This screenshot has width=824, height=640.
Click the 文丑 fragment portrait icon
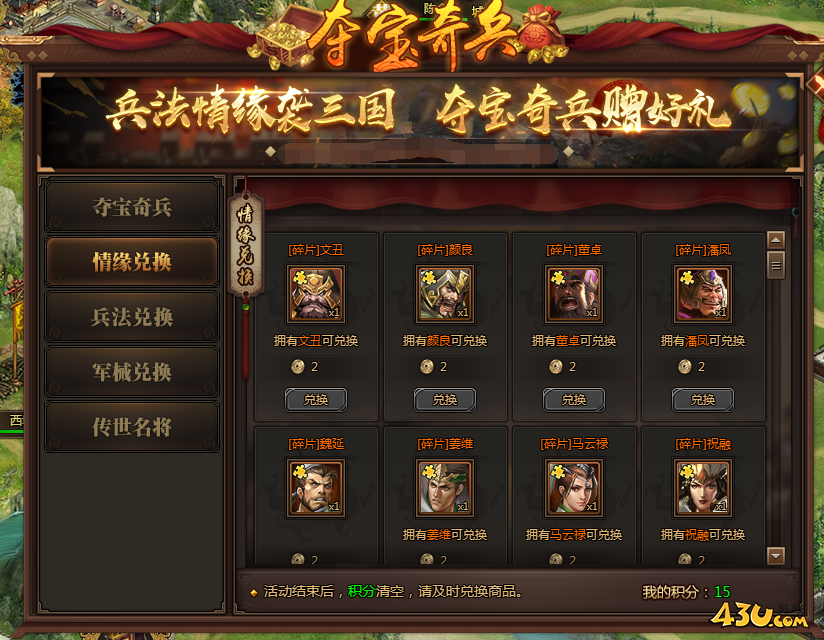(x=316, y=294)
